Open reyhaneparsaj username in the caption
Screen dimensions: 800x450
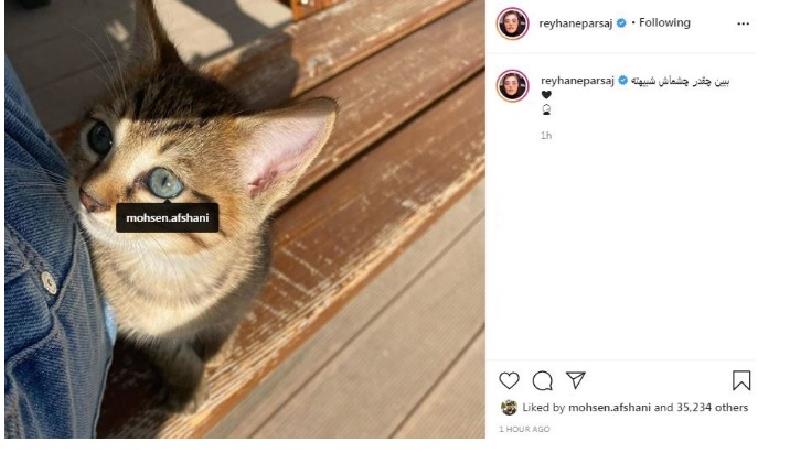577,80
